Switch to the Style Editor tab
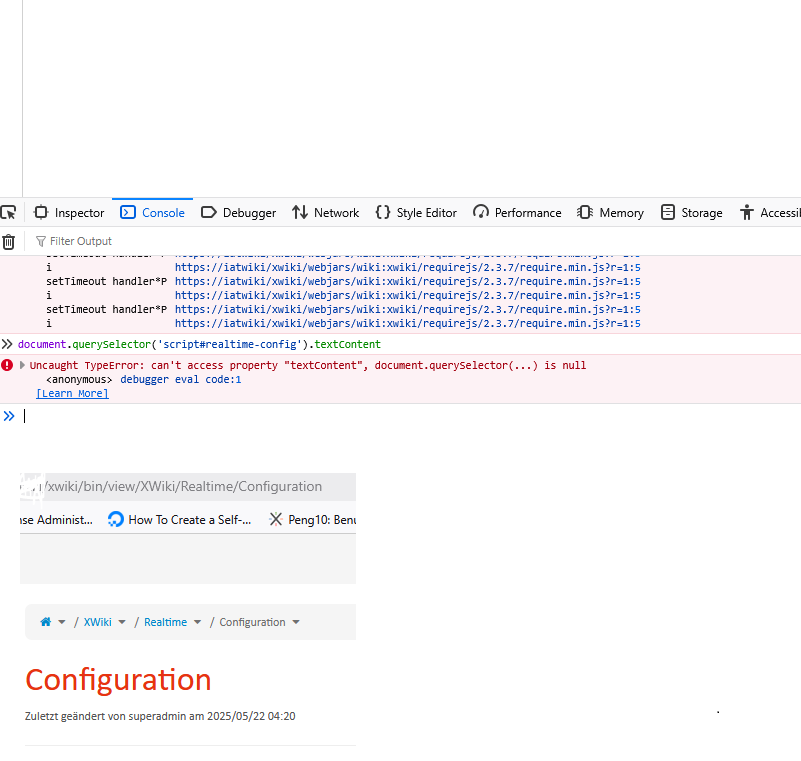This screenshot has width=801, height=761. tap(415, 212)
